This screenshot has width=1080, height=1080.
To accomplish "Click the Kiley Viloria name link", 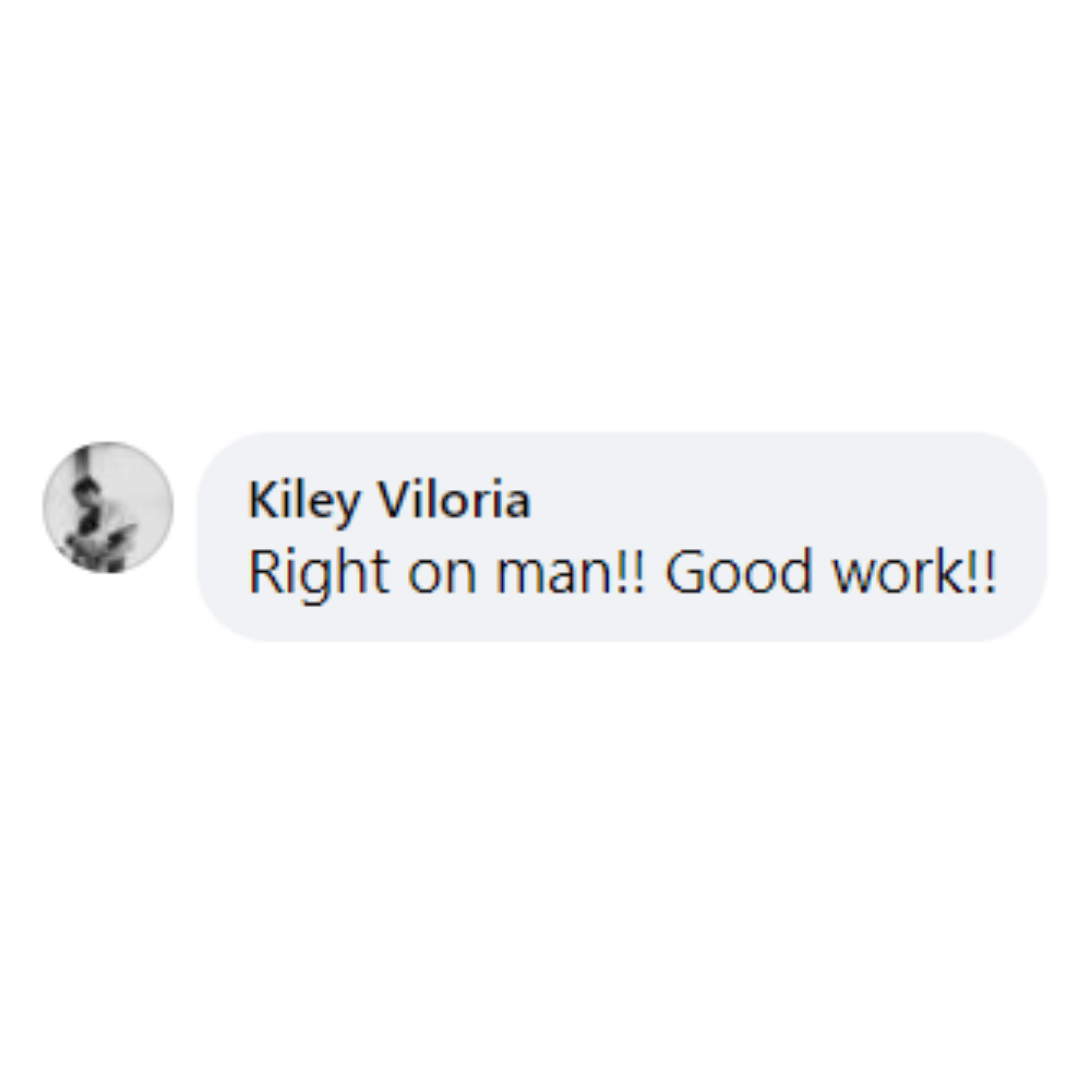I will point(389,500).
